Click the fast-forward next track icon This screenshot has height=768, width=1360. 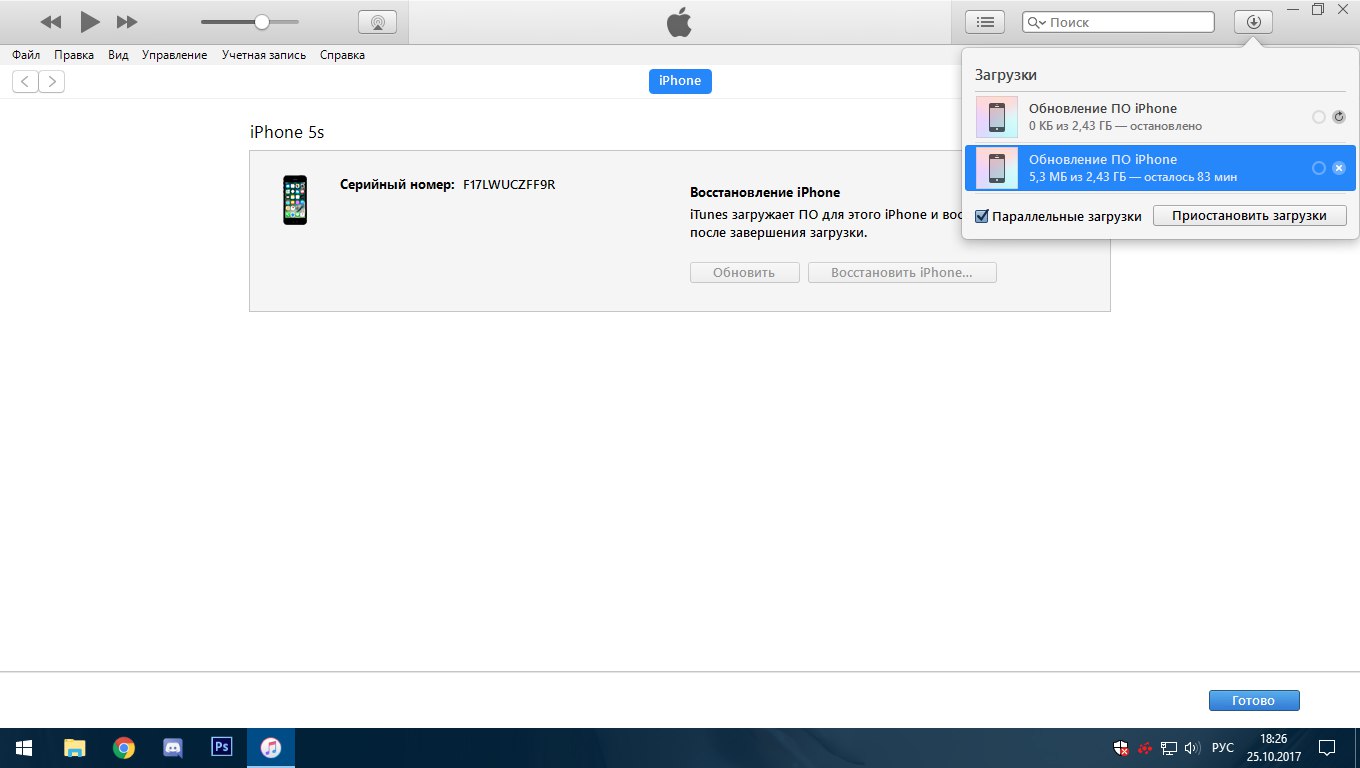(x=127, y=21)
